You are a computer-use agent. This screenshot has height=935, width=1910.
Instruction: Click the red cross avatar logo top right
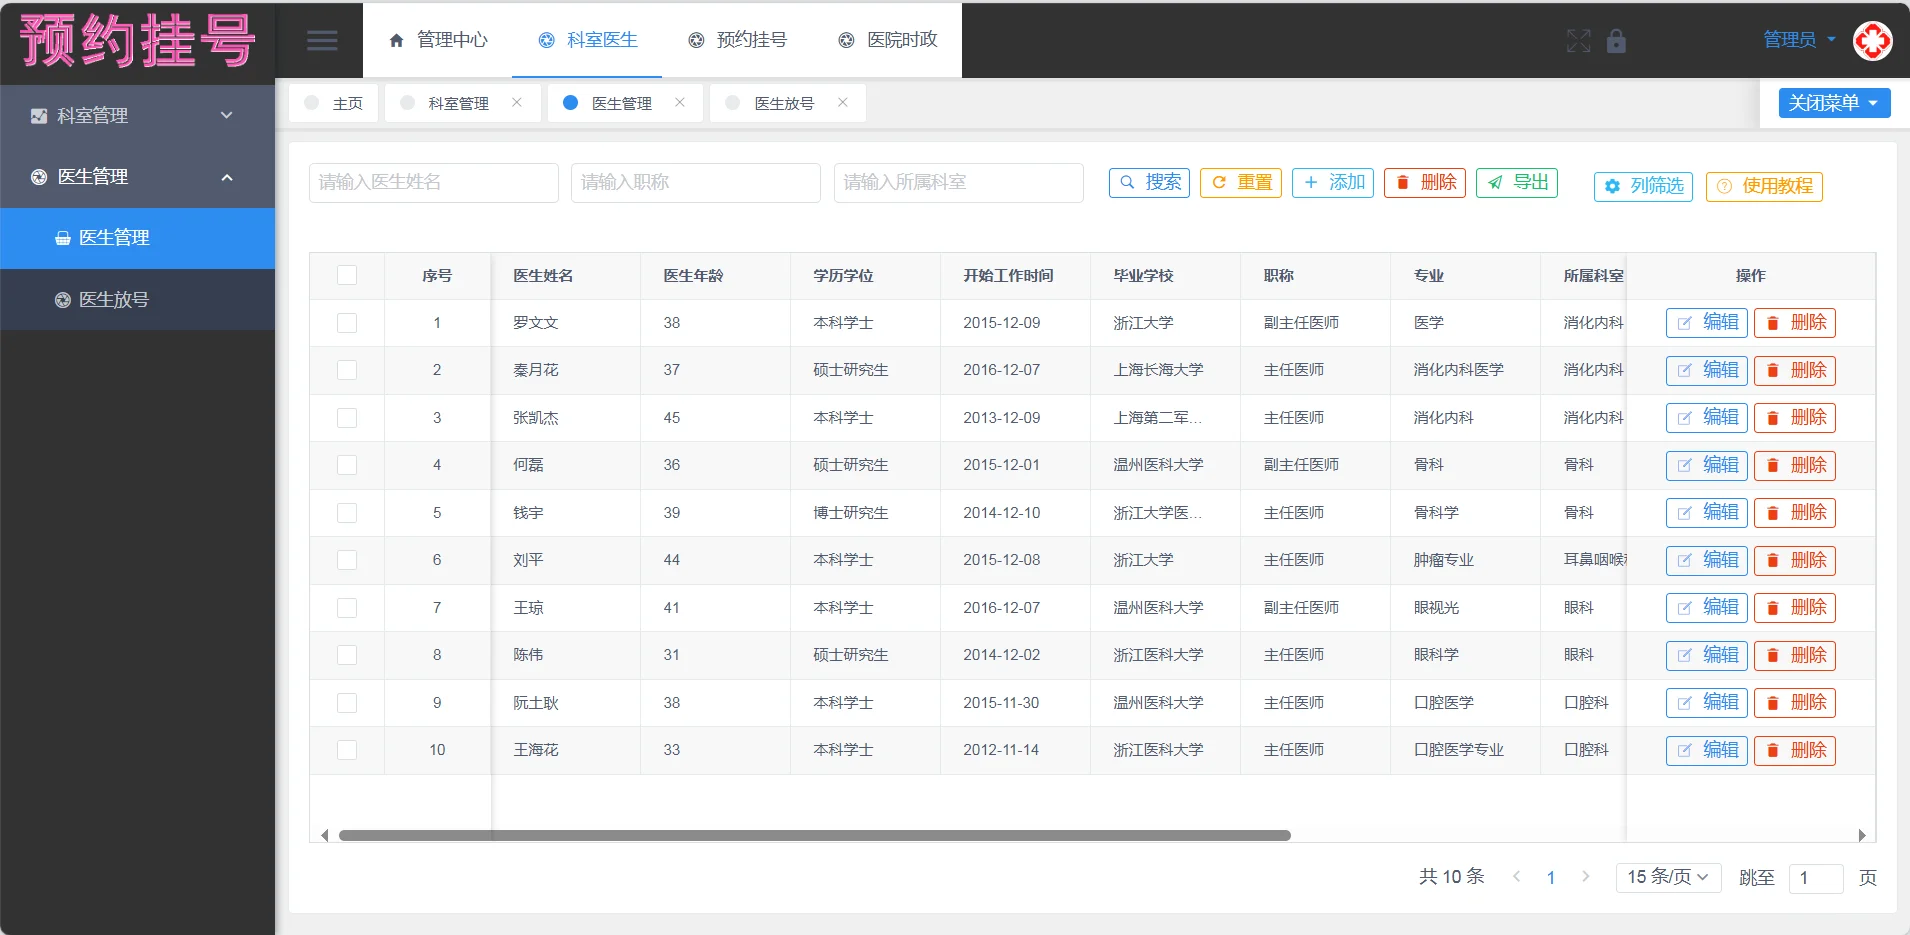(1872, 41)
